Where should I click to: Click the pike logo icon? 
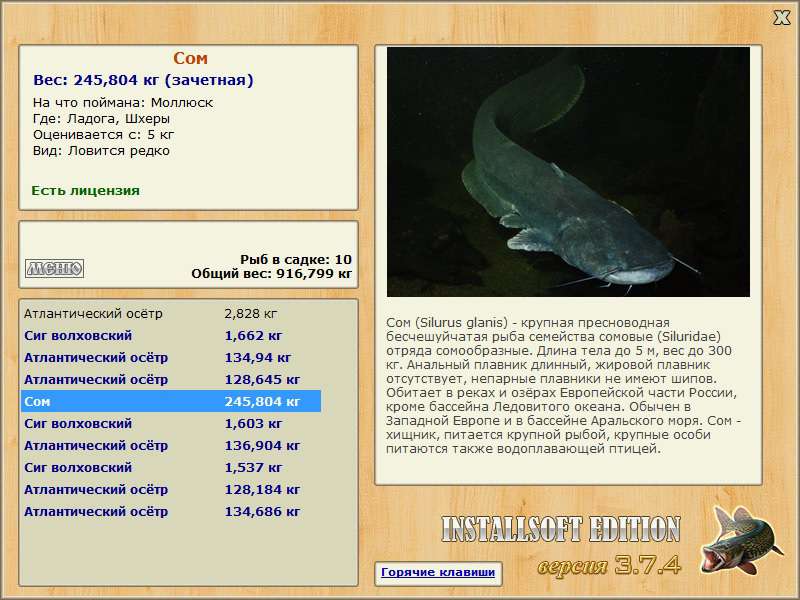tap(741, 540)
